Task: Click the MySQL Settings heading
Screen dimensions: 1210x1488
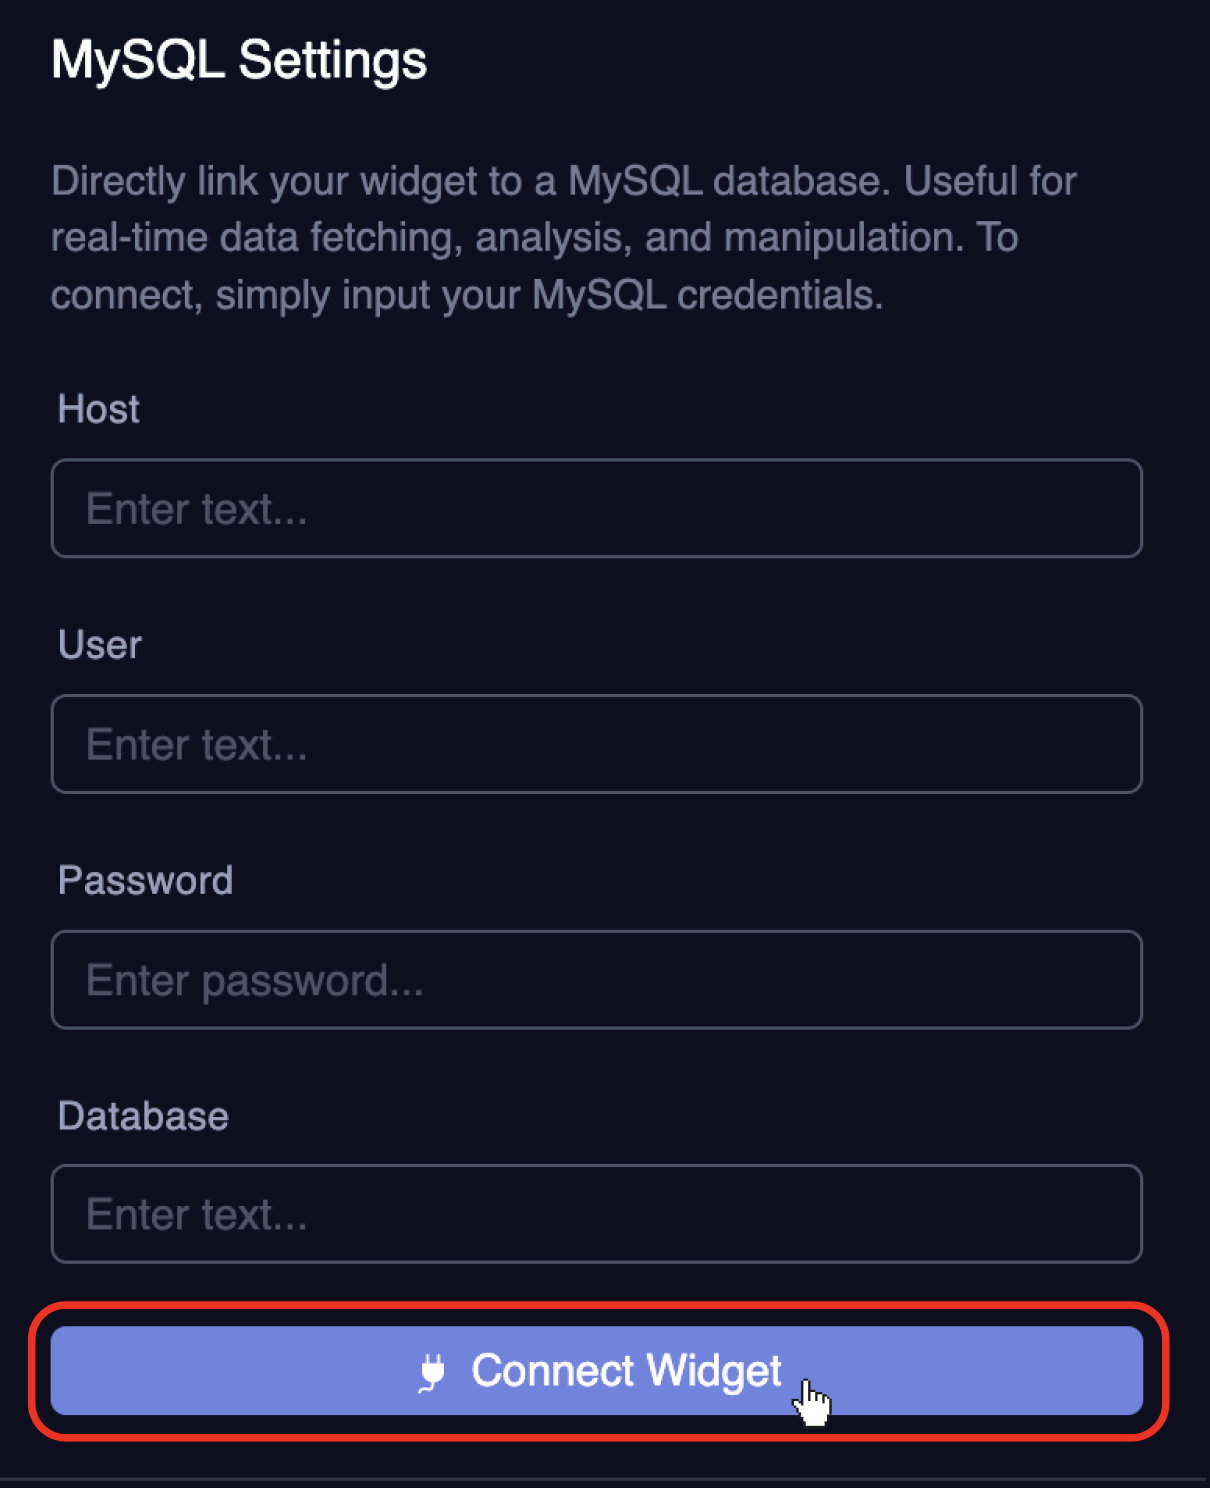Action: pyautogui.click(x=238, y=60)
